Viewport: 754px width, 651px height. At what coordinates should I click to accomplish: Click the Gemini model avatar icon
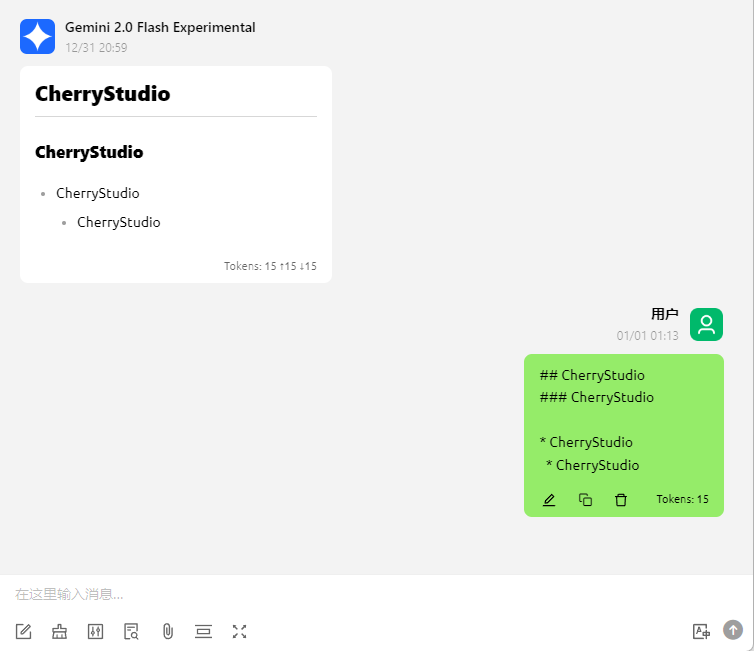coord(37,37)
